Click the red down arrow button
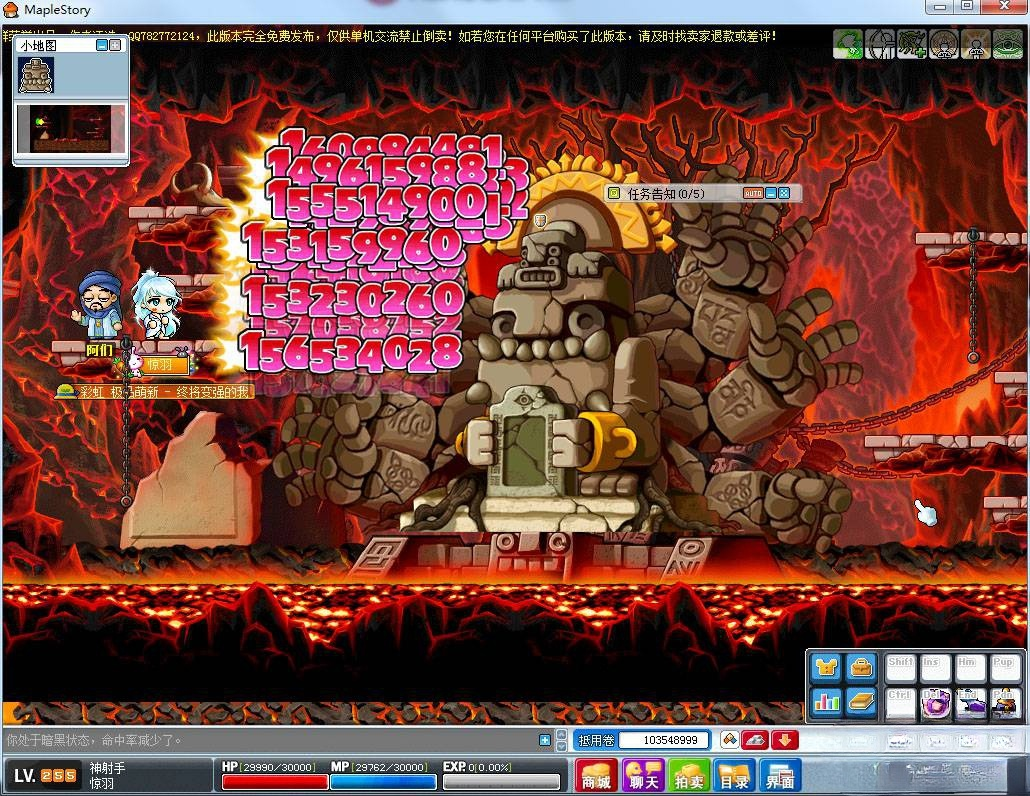This screenshot has height=796, width=1030. [x=784, y=740]
